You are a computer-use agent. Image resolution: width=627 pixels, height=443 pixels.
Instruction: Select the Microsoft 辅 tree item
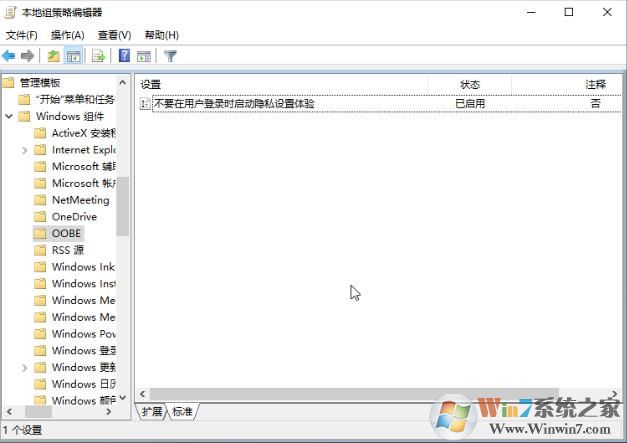click(84, 166)
